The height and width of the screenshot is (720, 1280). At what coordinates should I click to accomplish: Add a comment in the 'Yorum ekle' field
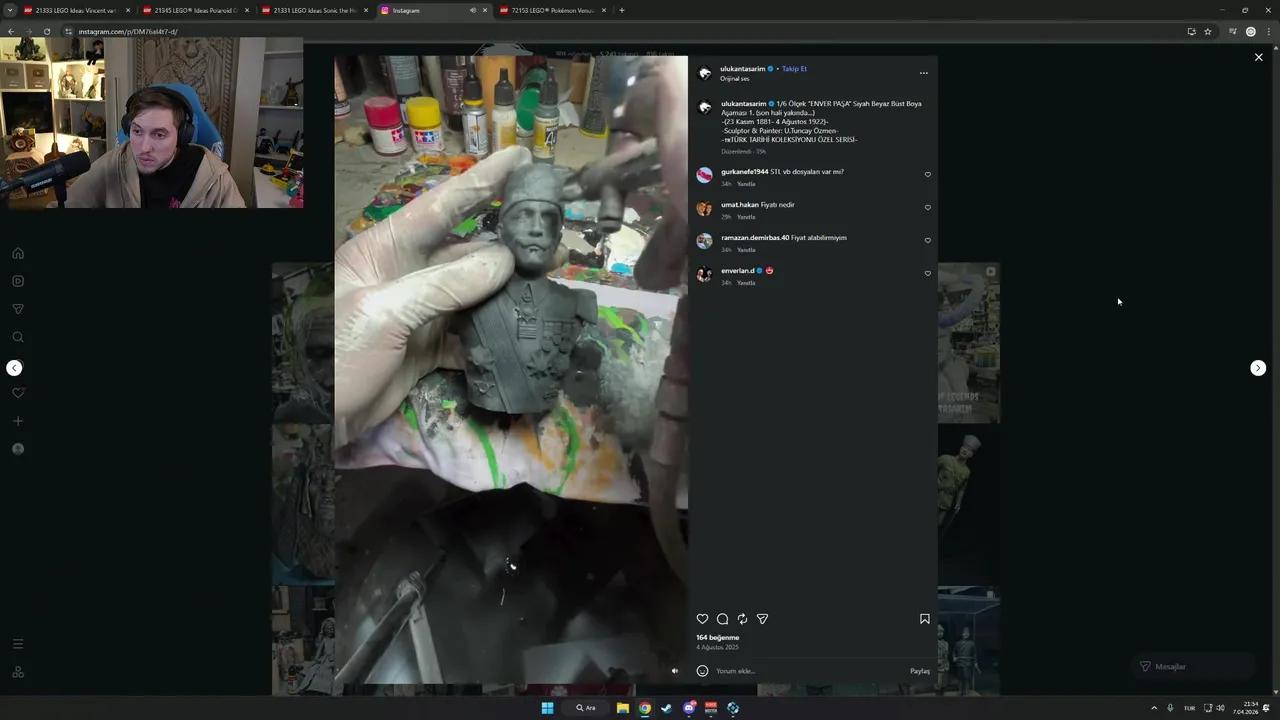(x=810, y=671)
